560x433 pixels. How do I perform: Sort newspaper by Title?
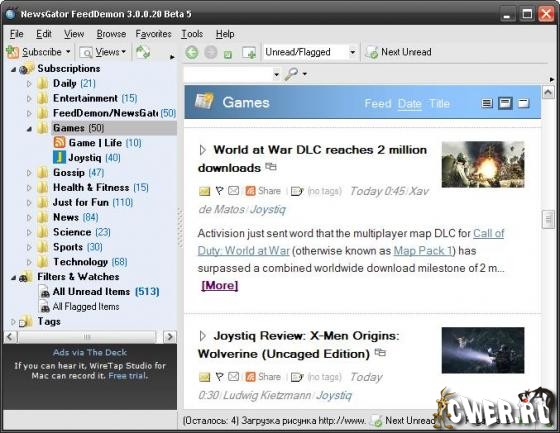pos(439,104)
